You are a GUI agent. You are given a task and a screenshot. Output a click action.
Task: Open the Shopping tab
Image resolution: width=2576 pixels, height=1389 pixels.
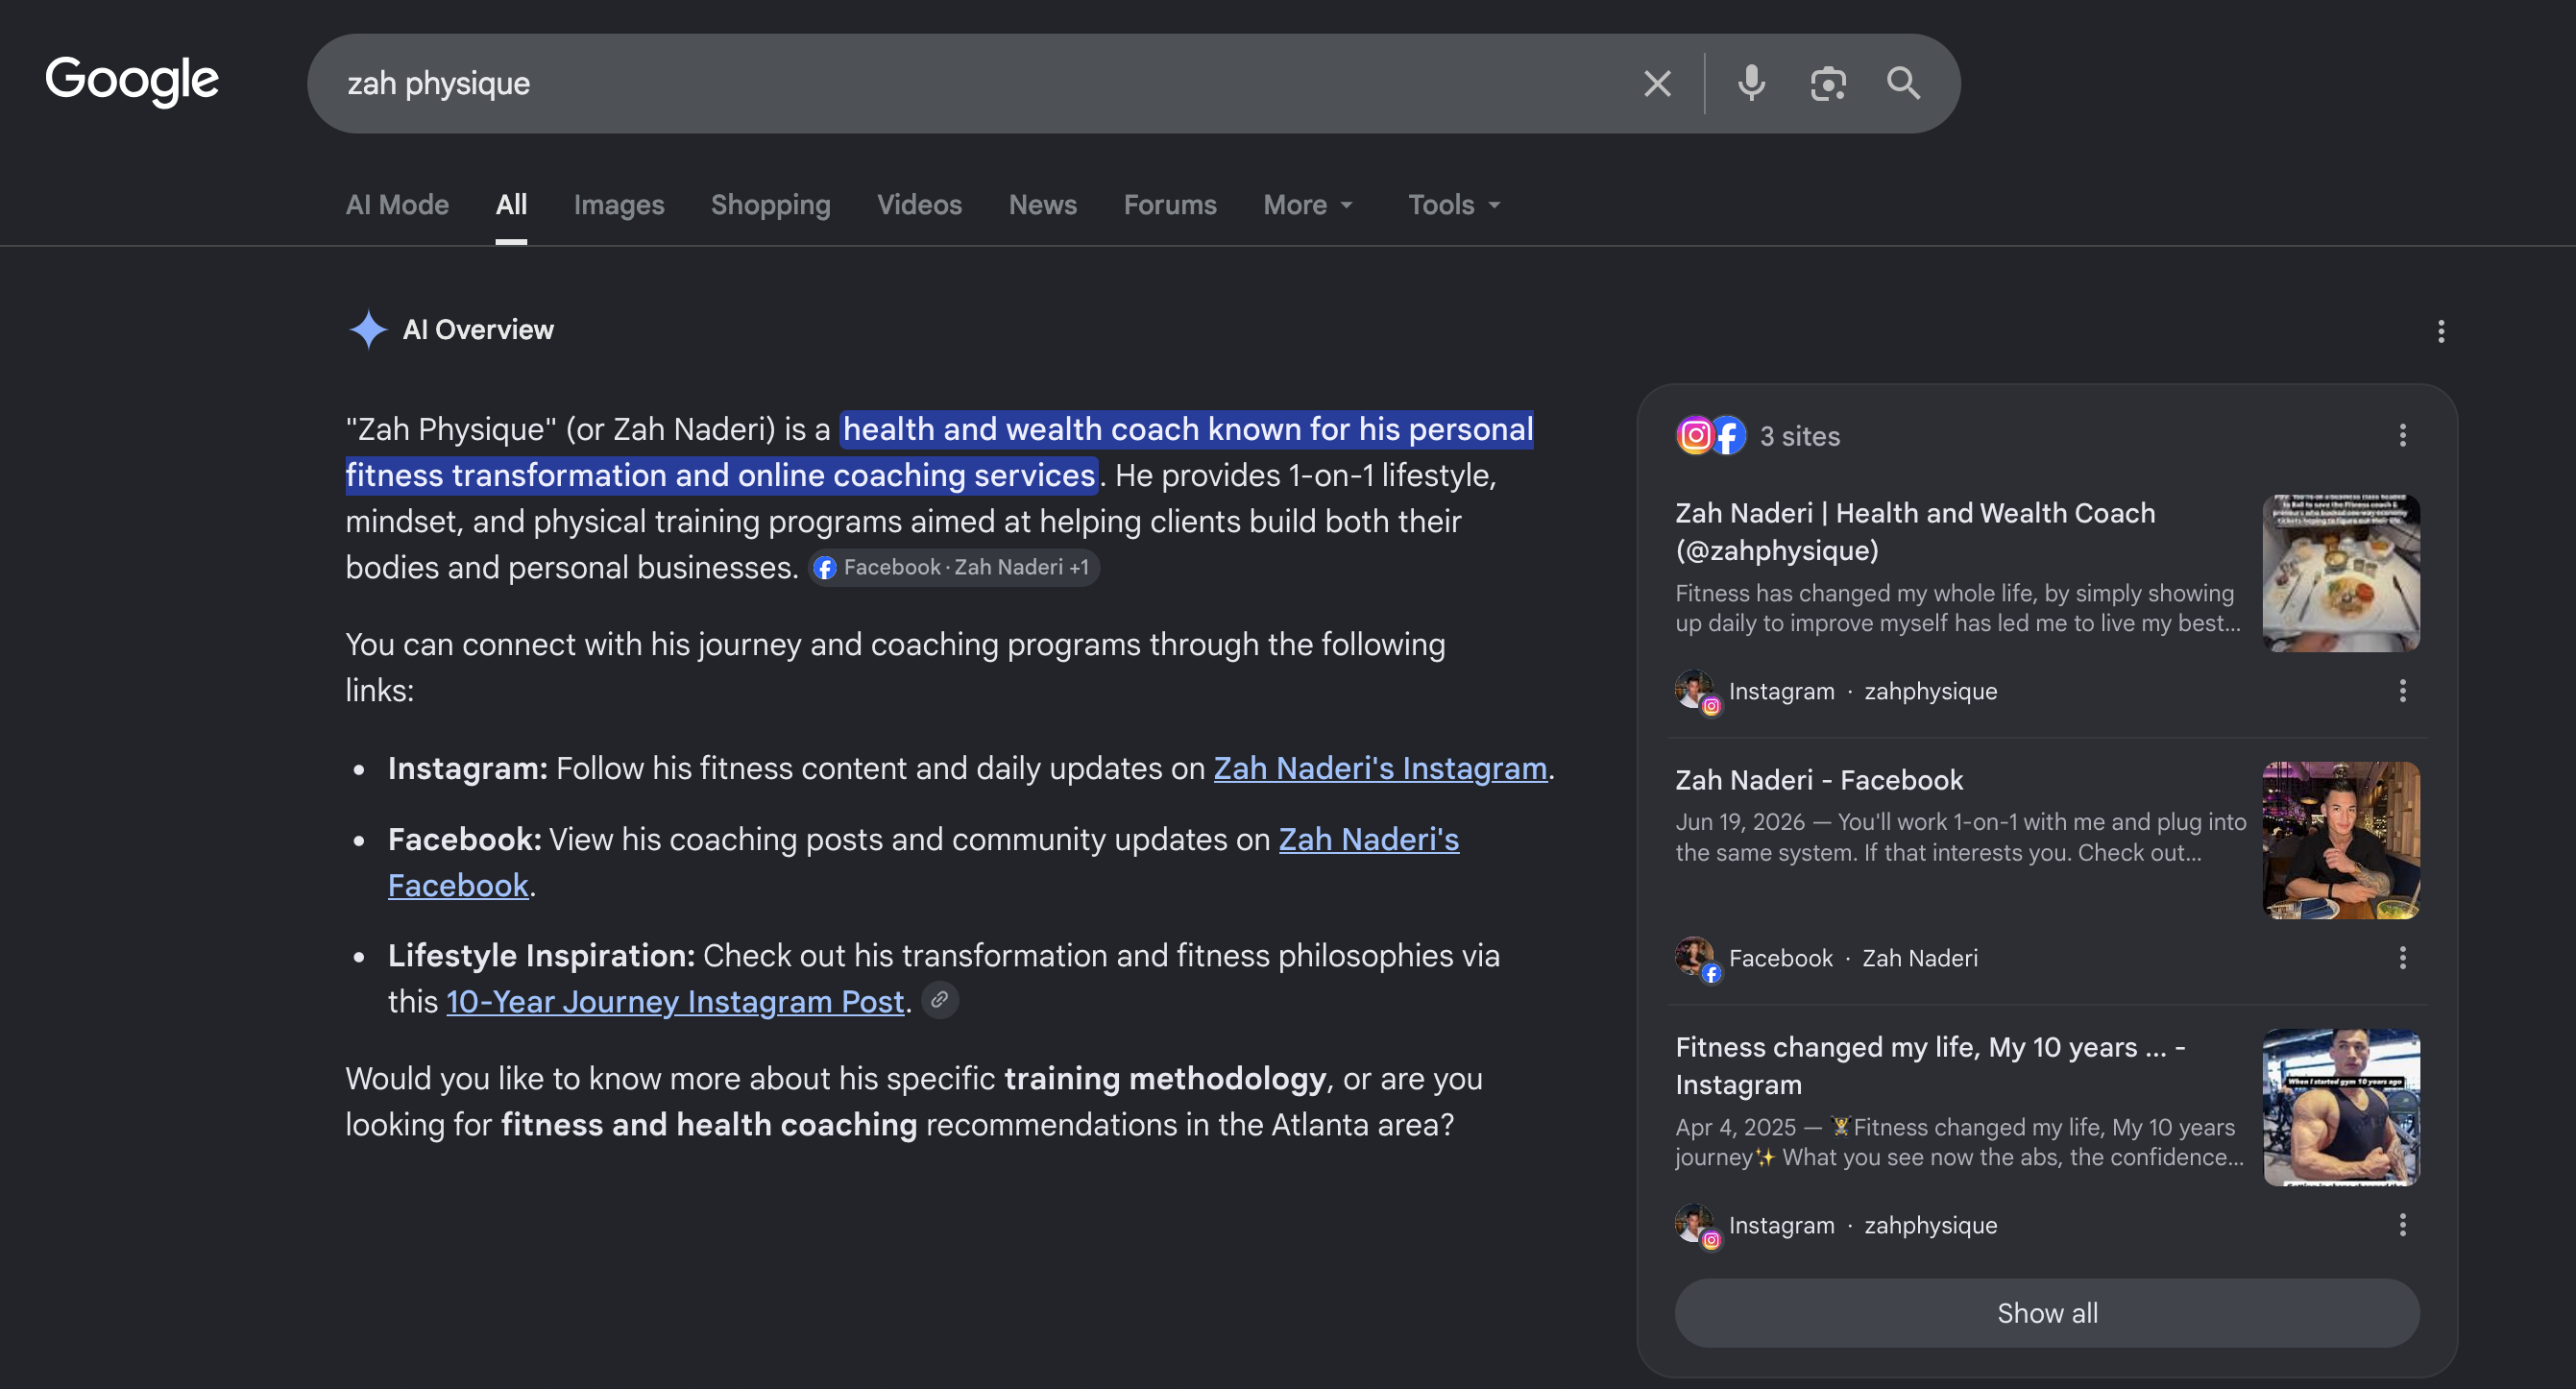771,205
